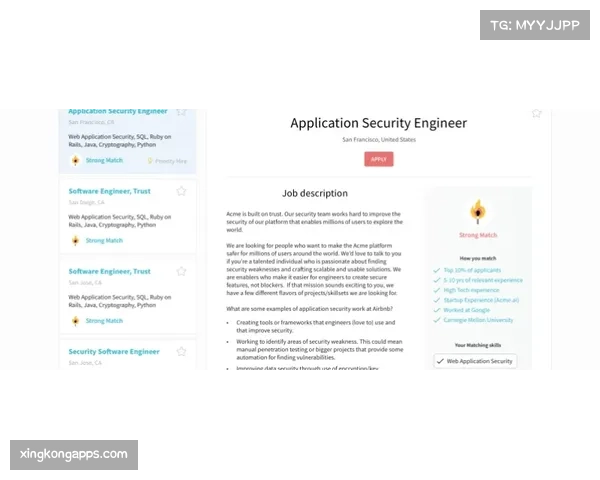The height and width of the screenshot is (480, 600).
Task: Click the flame icon on the San Diego job card
Action: click(75, 240)
